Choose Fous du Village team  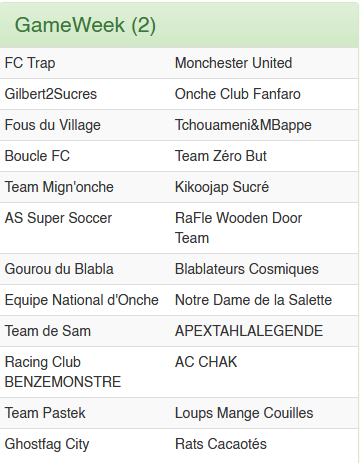[x=53, y=125]
